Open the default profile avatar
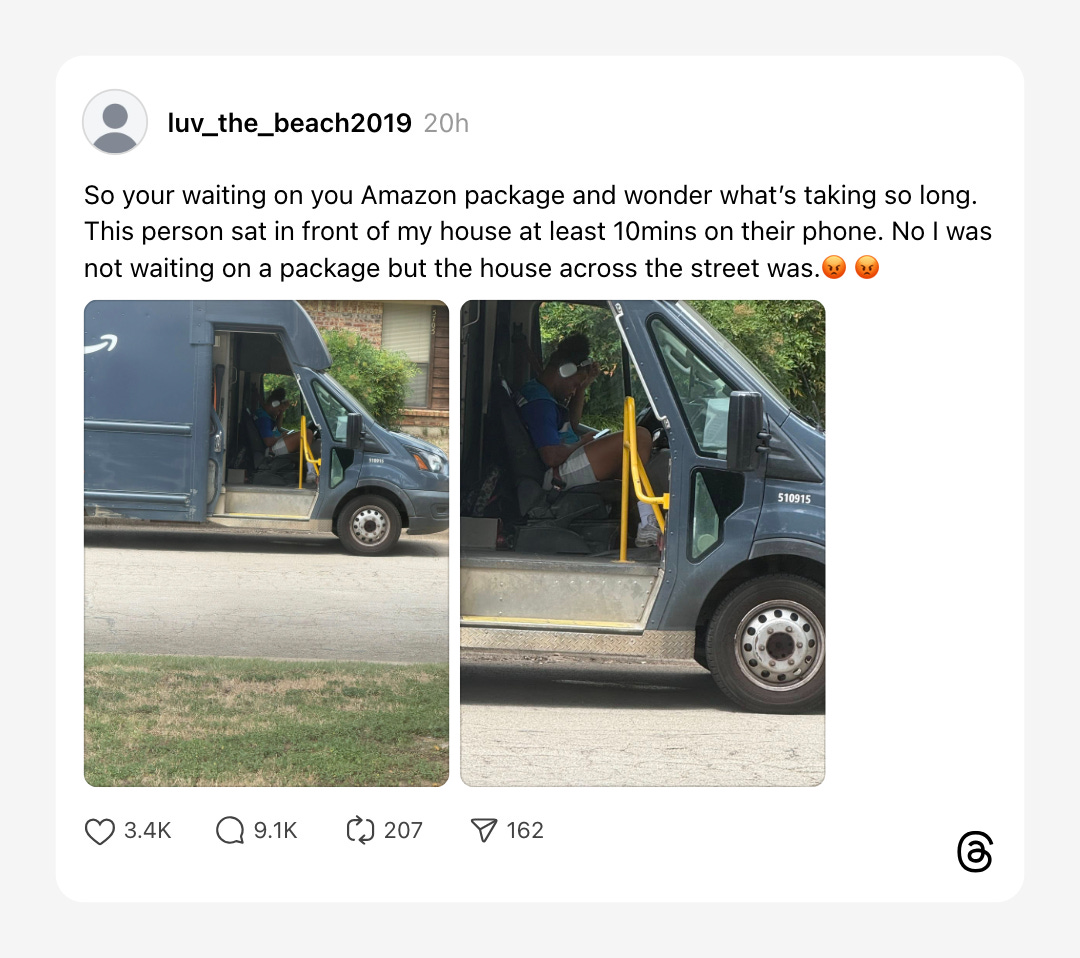 click(x=115, y=122)
